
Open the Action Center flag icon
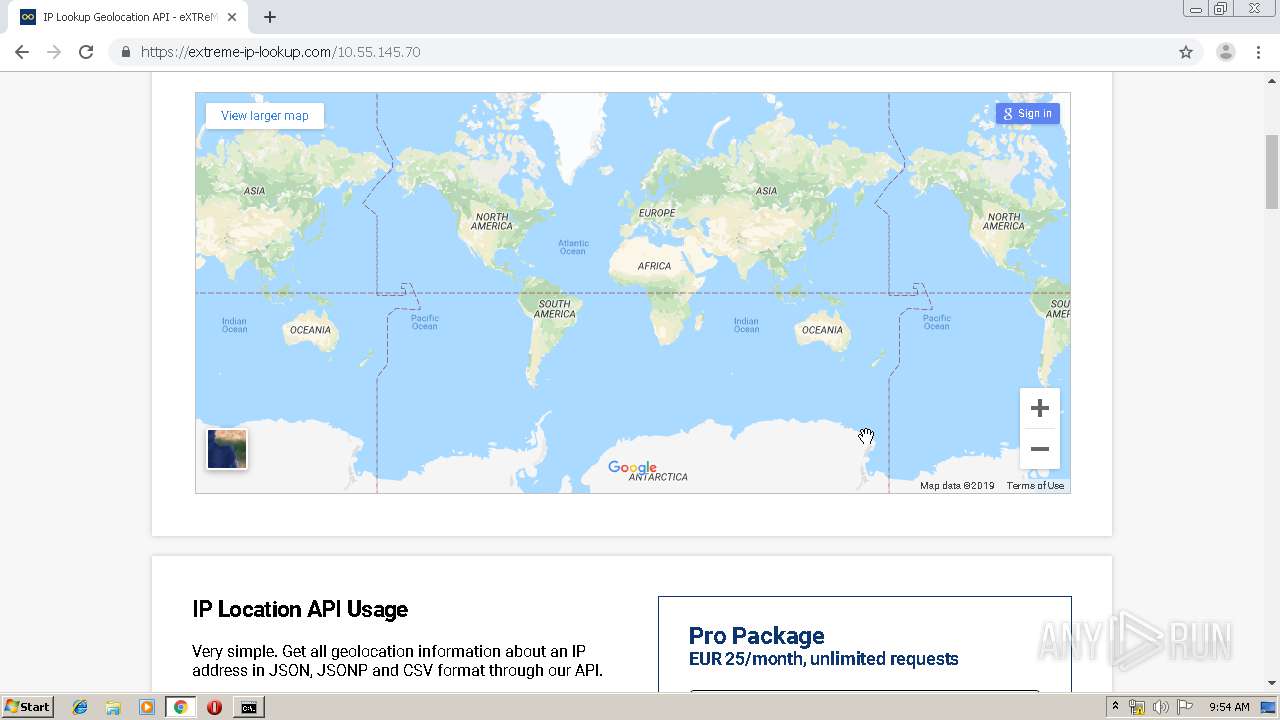click(x=1185, y=707)
